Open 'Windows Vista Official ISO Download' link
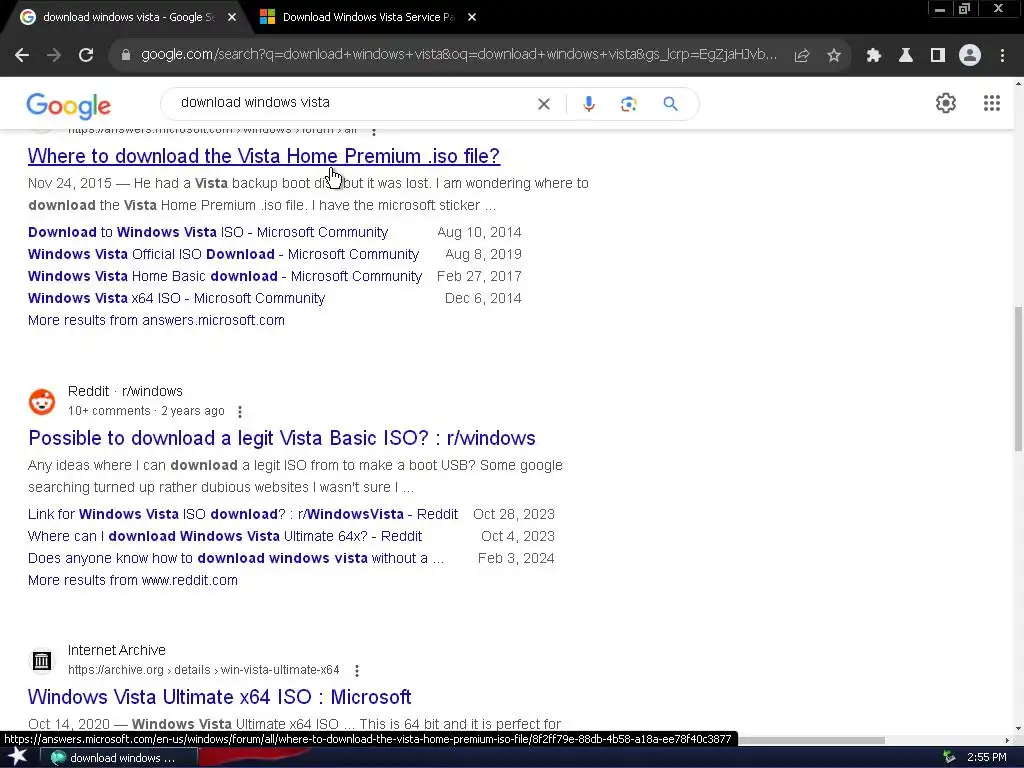Screen dimensions: 1024x768 point(223,254)
